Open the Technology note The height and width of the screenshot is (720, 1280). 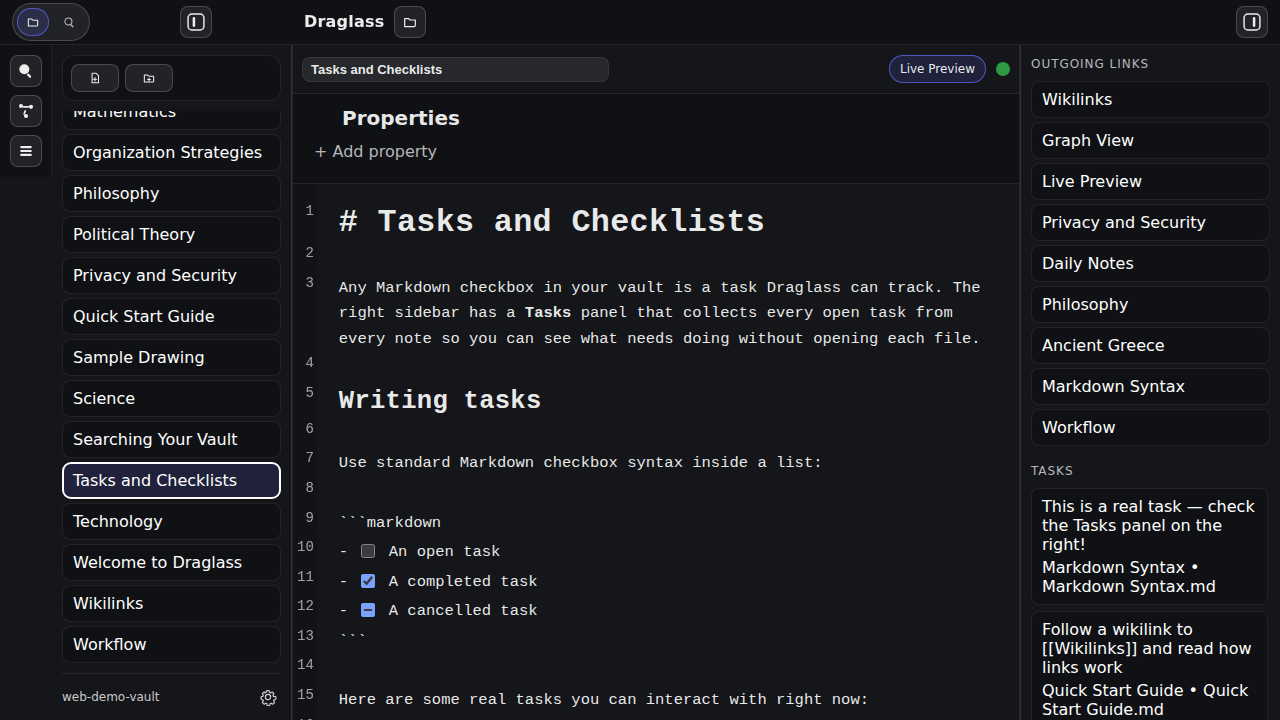coord(171,522)
